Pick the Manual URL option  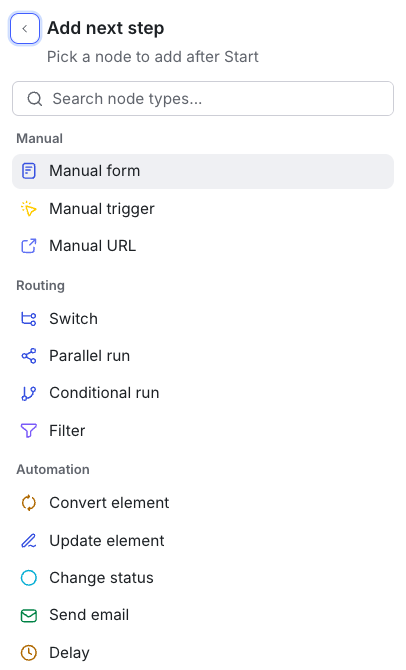pyautogui.click(x=203, y=246)
